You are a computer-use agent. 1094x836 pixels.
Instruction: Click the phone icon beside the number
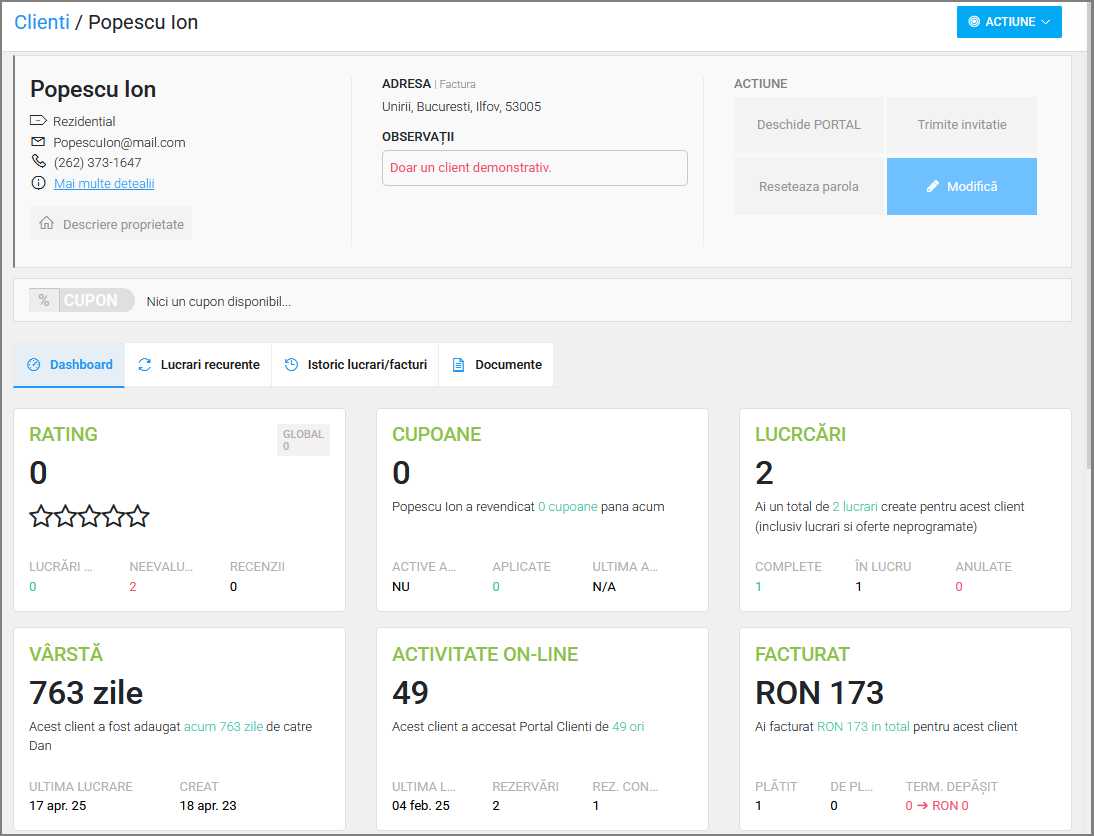[x=38, y=162]
